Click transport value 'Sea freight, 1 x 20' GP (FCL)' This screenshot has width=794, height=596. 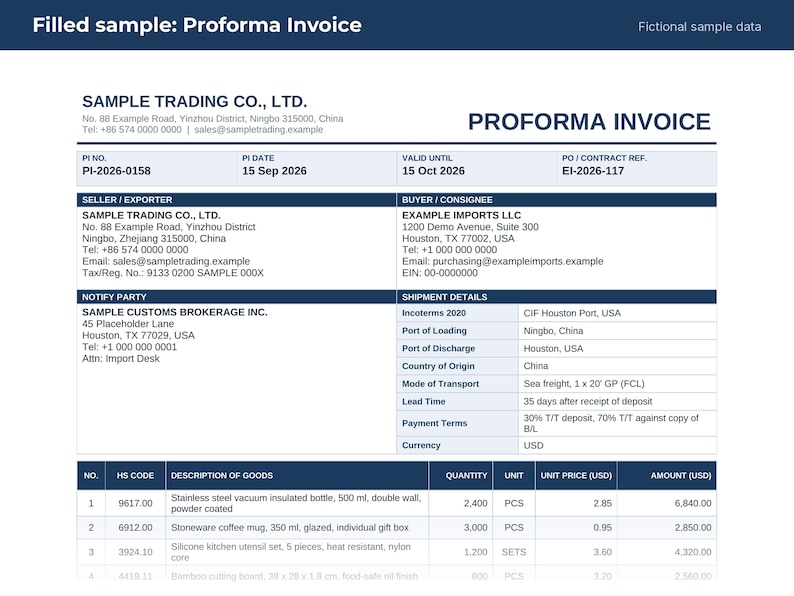584,383
